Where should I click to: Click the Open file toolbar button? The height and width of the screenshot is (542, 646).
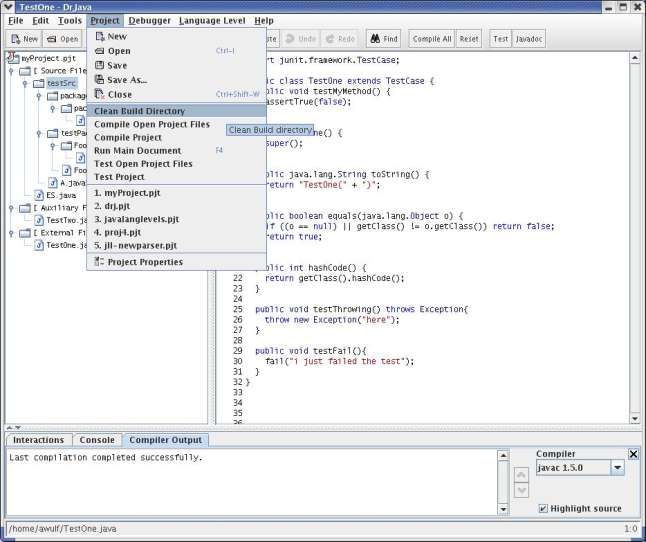(62, 39)
